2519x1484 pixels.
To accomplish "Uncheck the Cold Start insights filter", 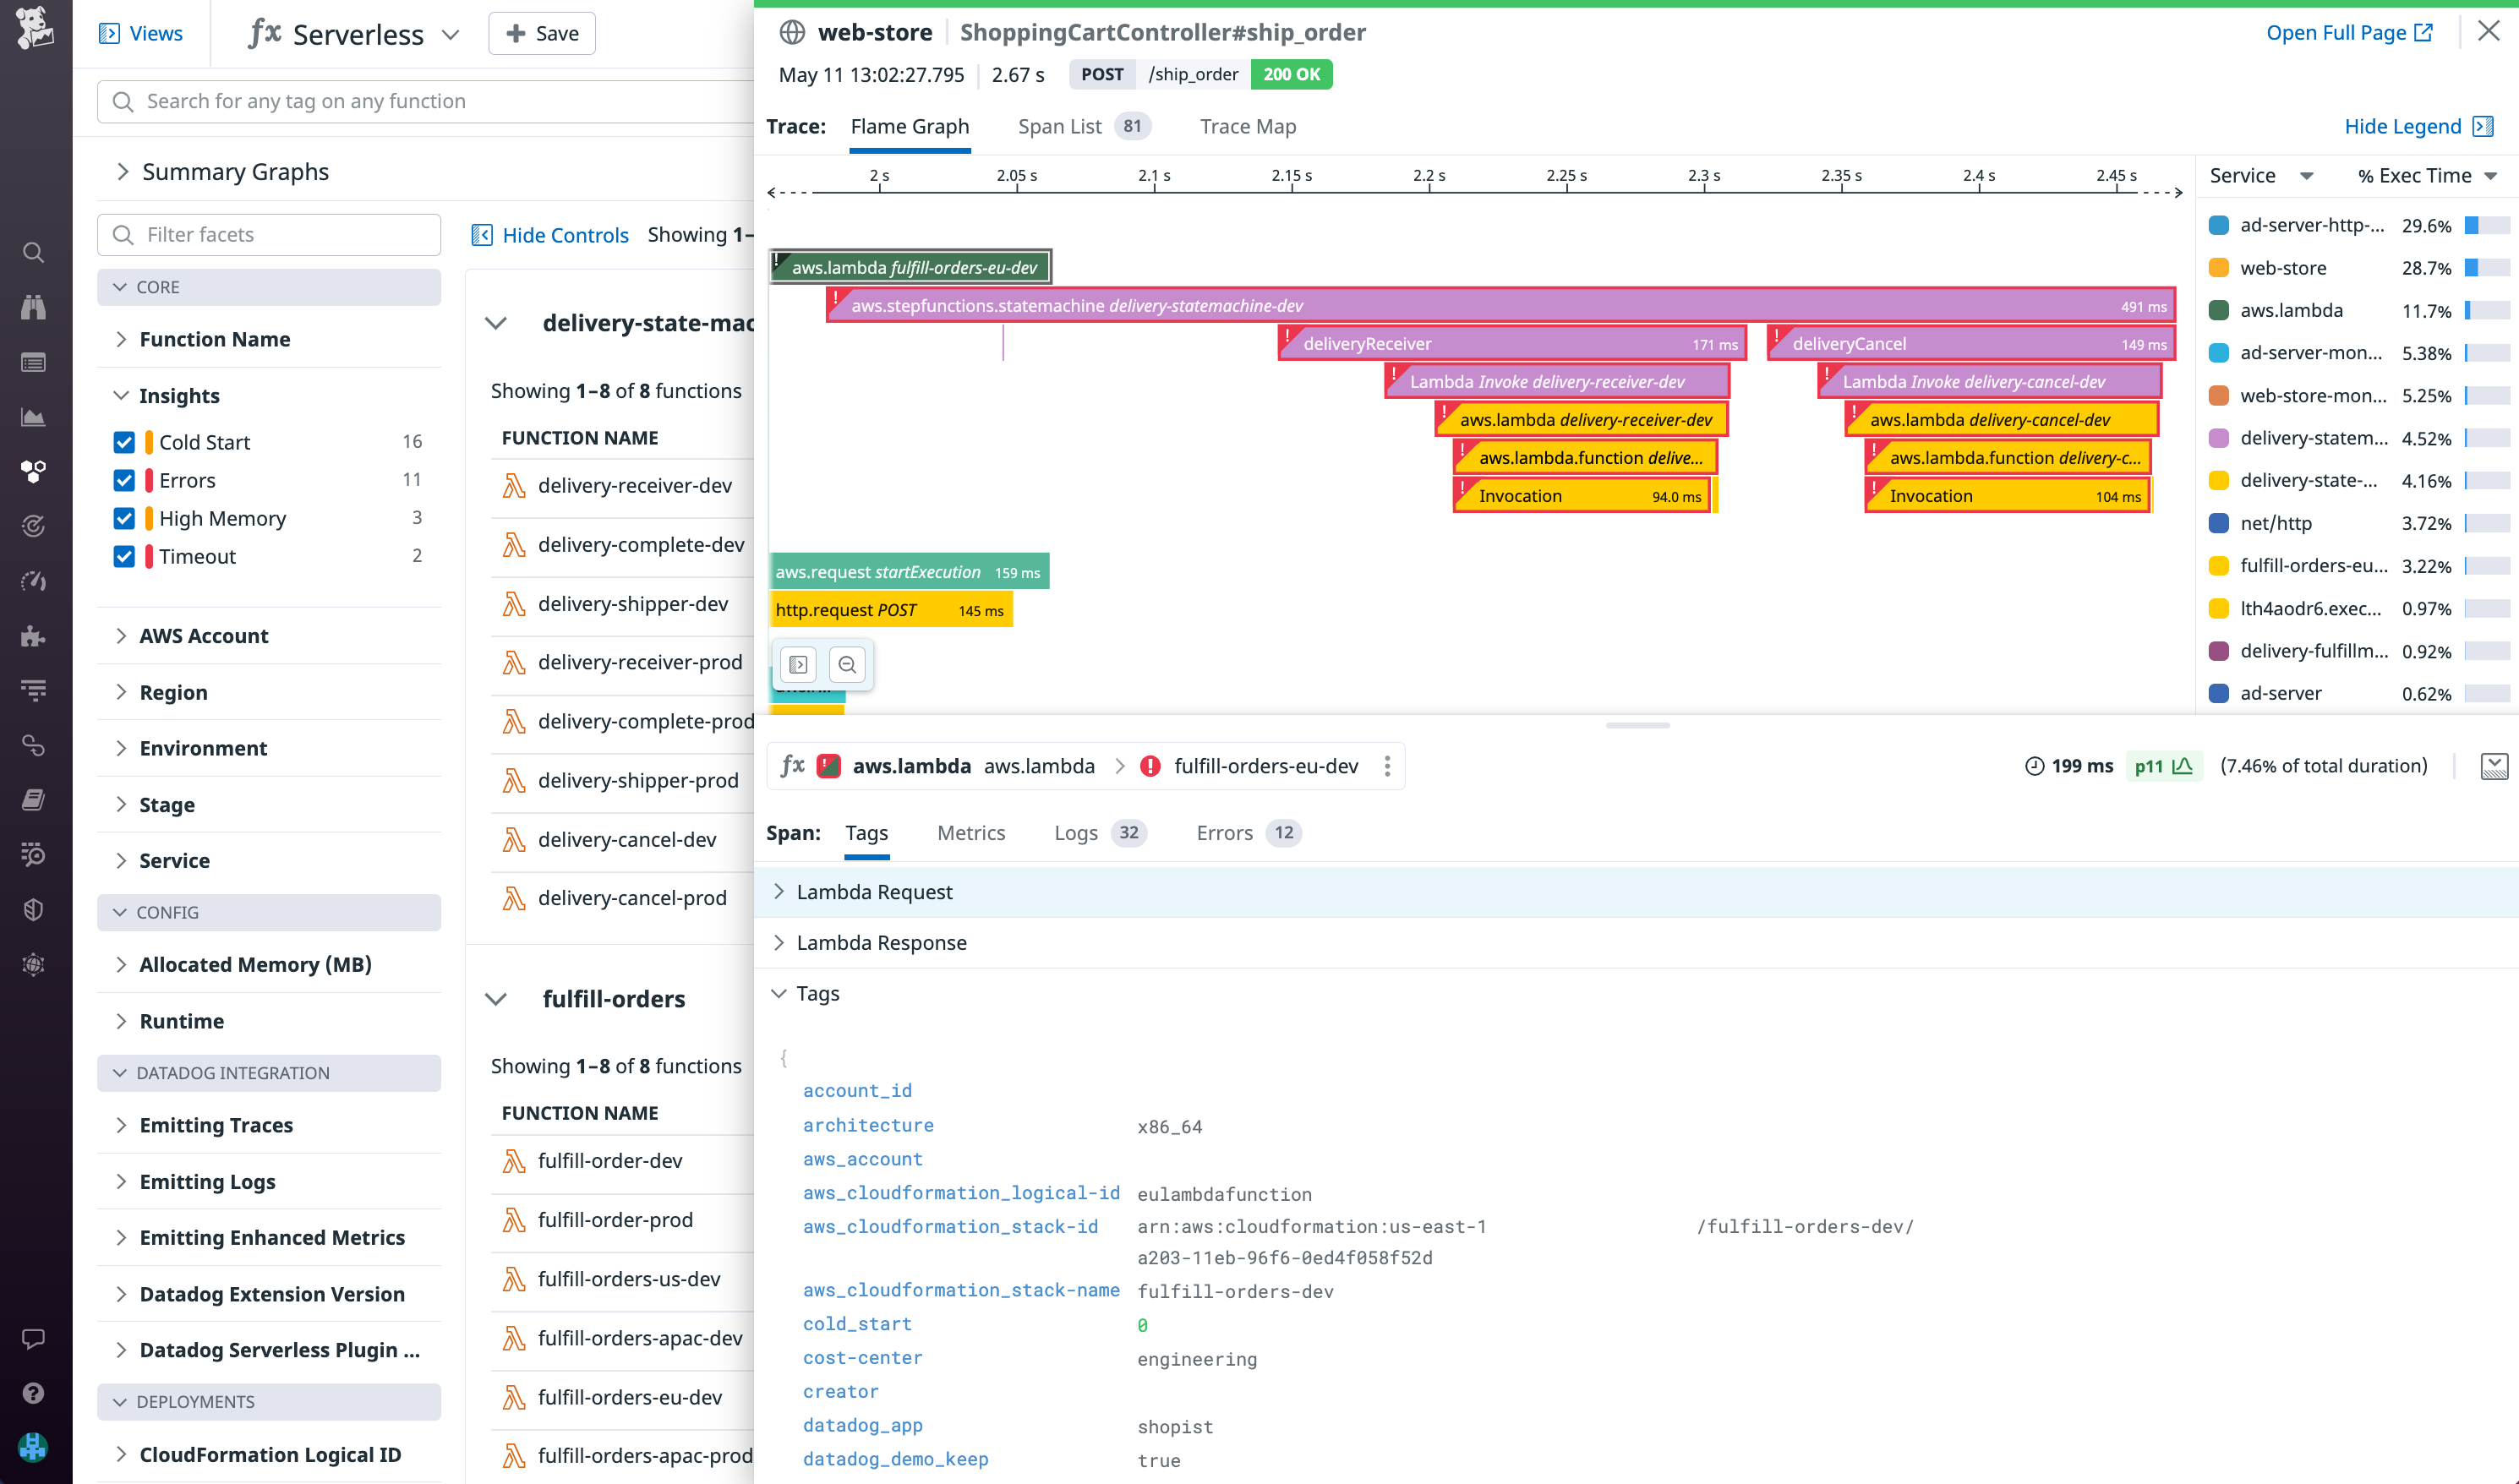I will [x=124, y=441].
